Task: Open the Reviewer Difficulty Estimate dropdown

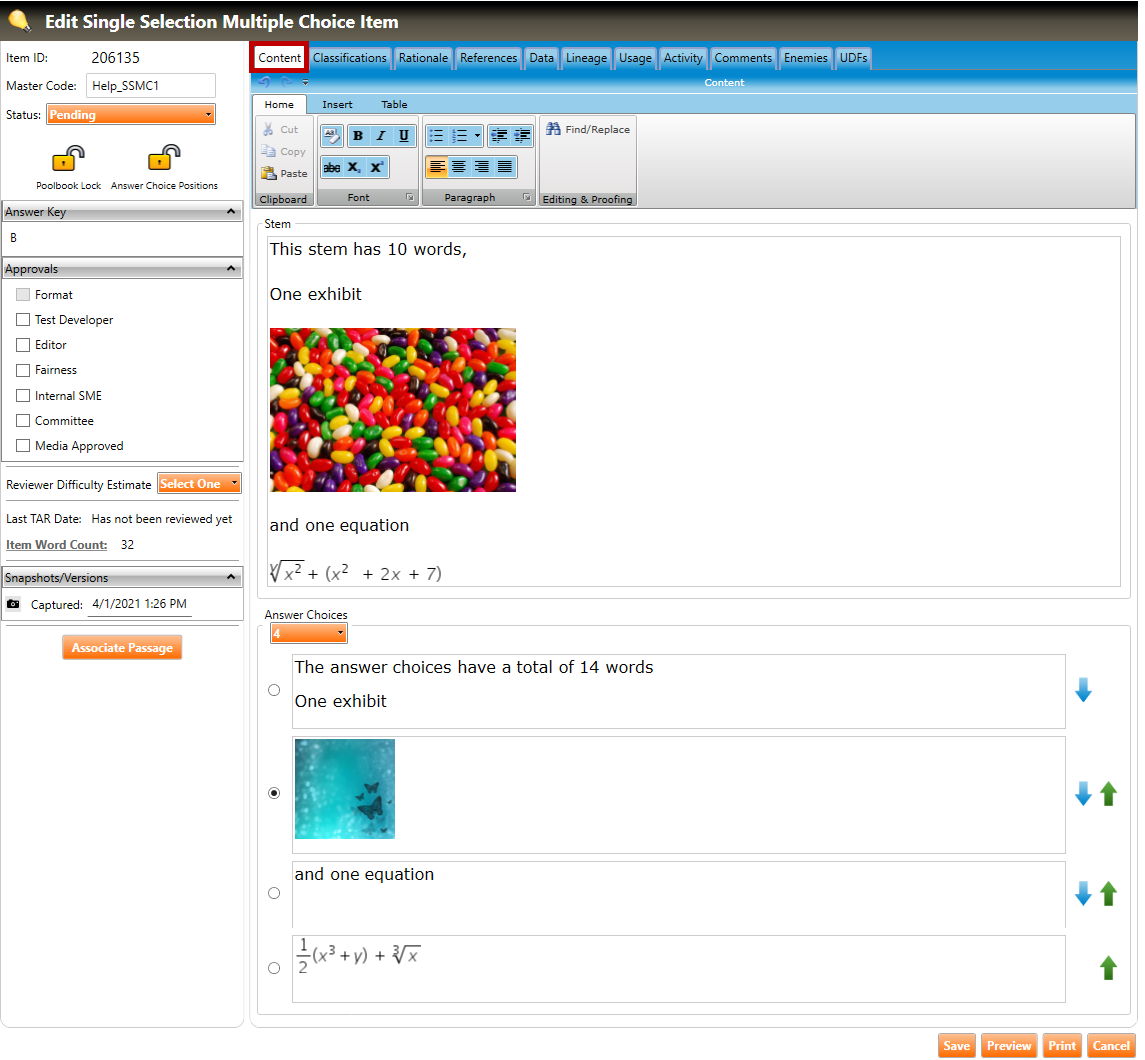Action: click(x=199, y=484)
